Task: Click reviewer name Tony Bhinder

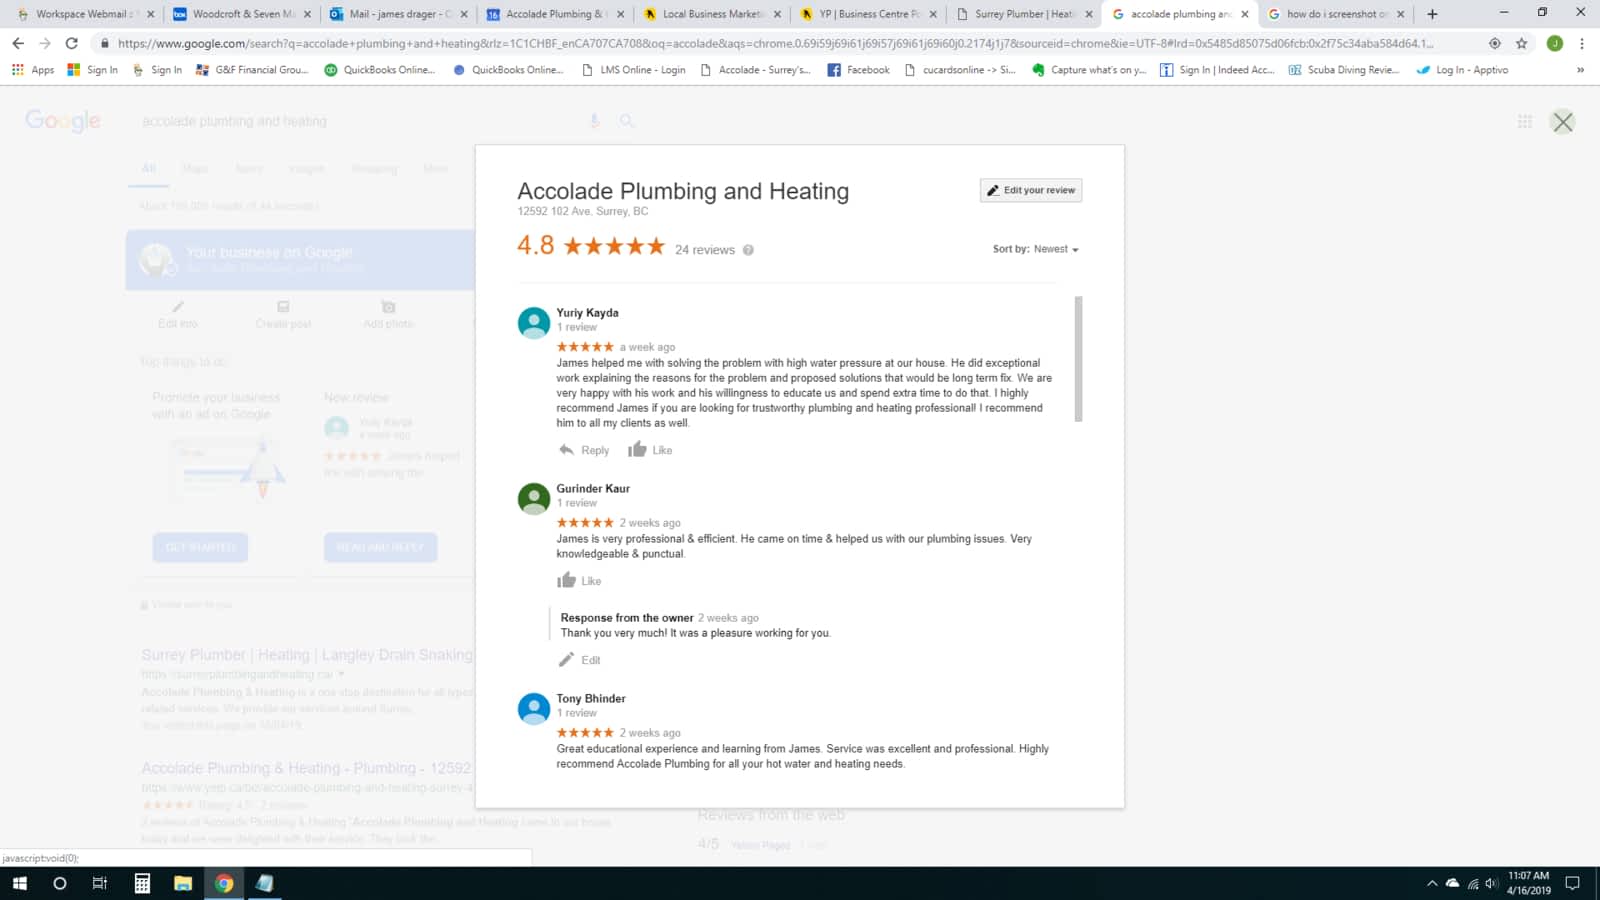Action: [x=591, y=699]
